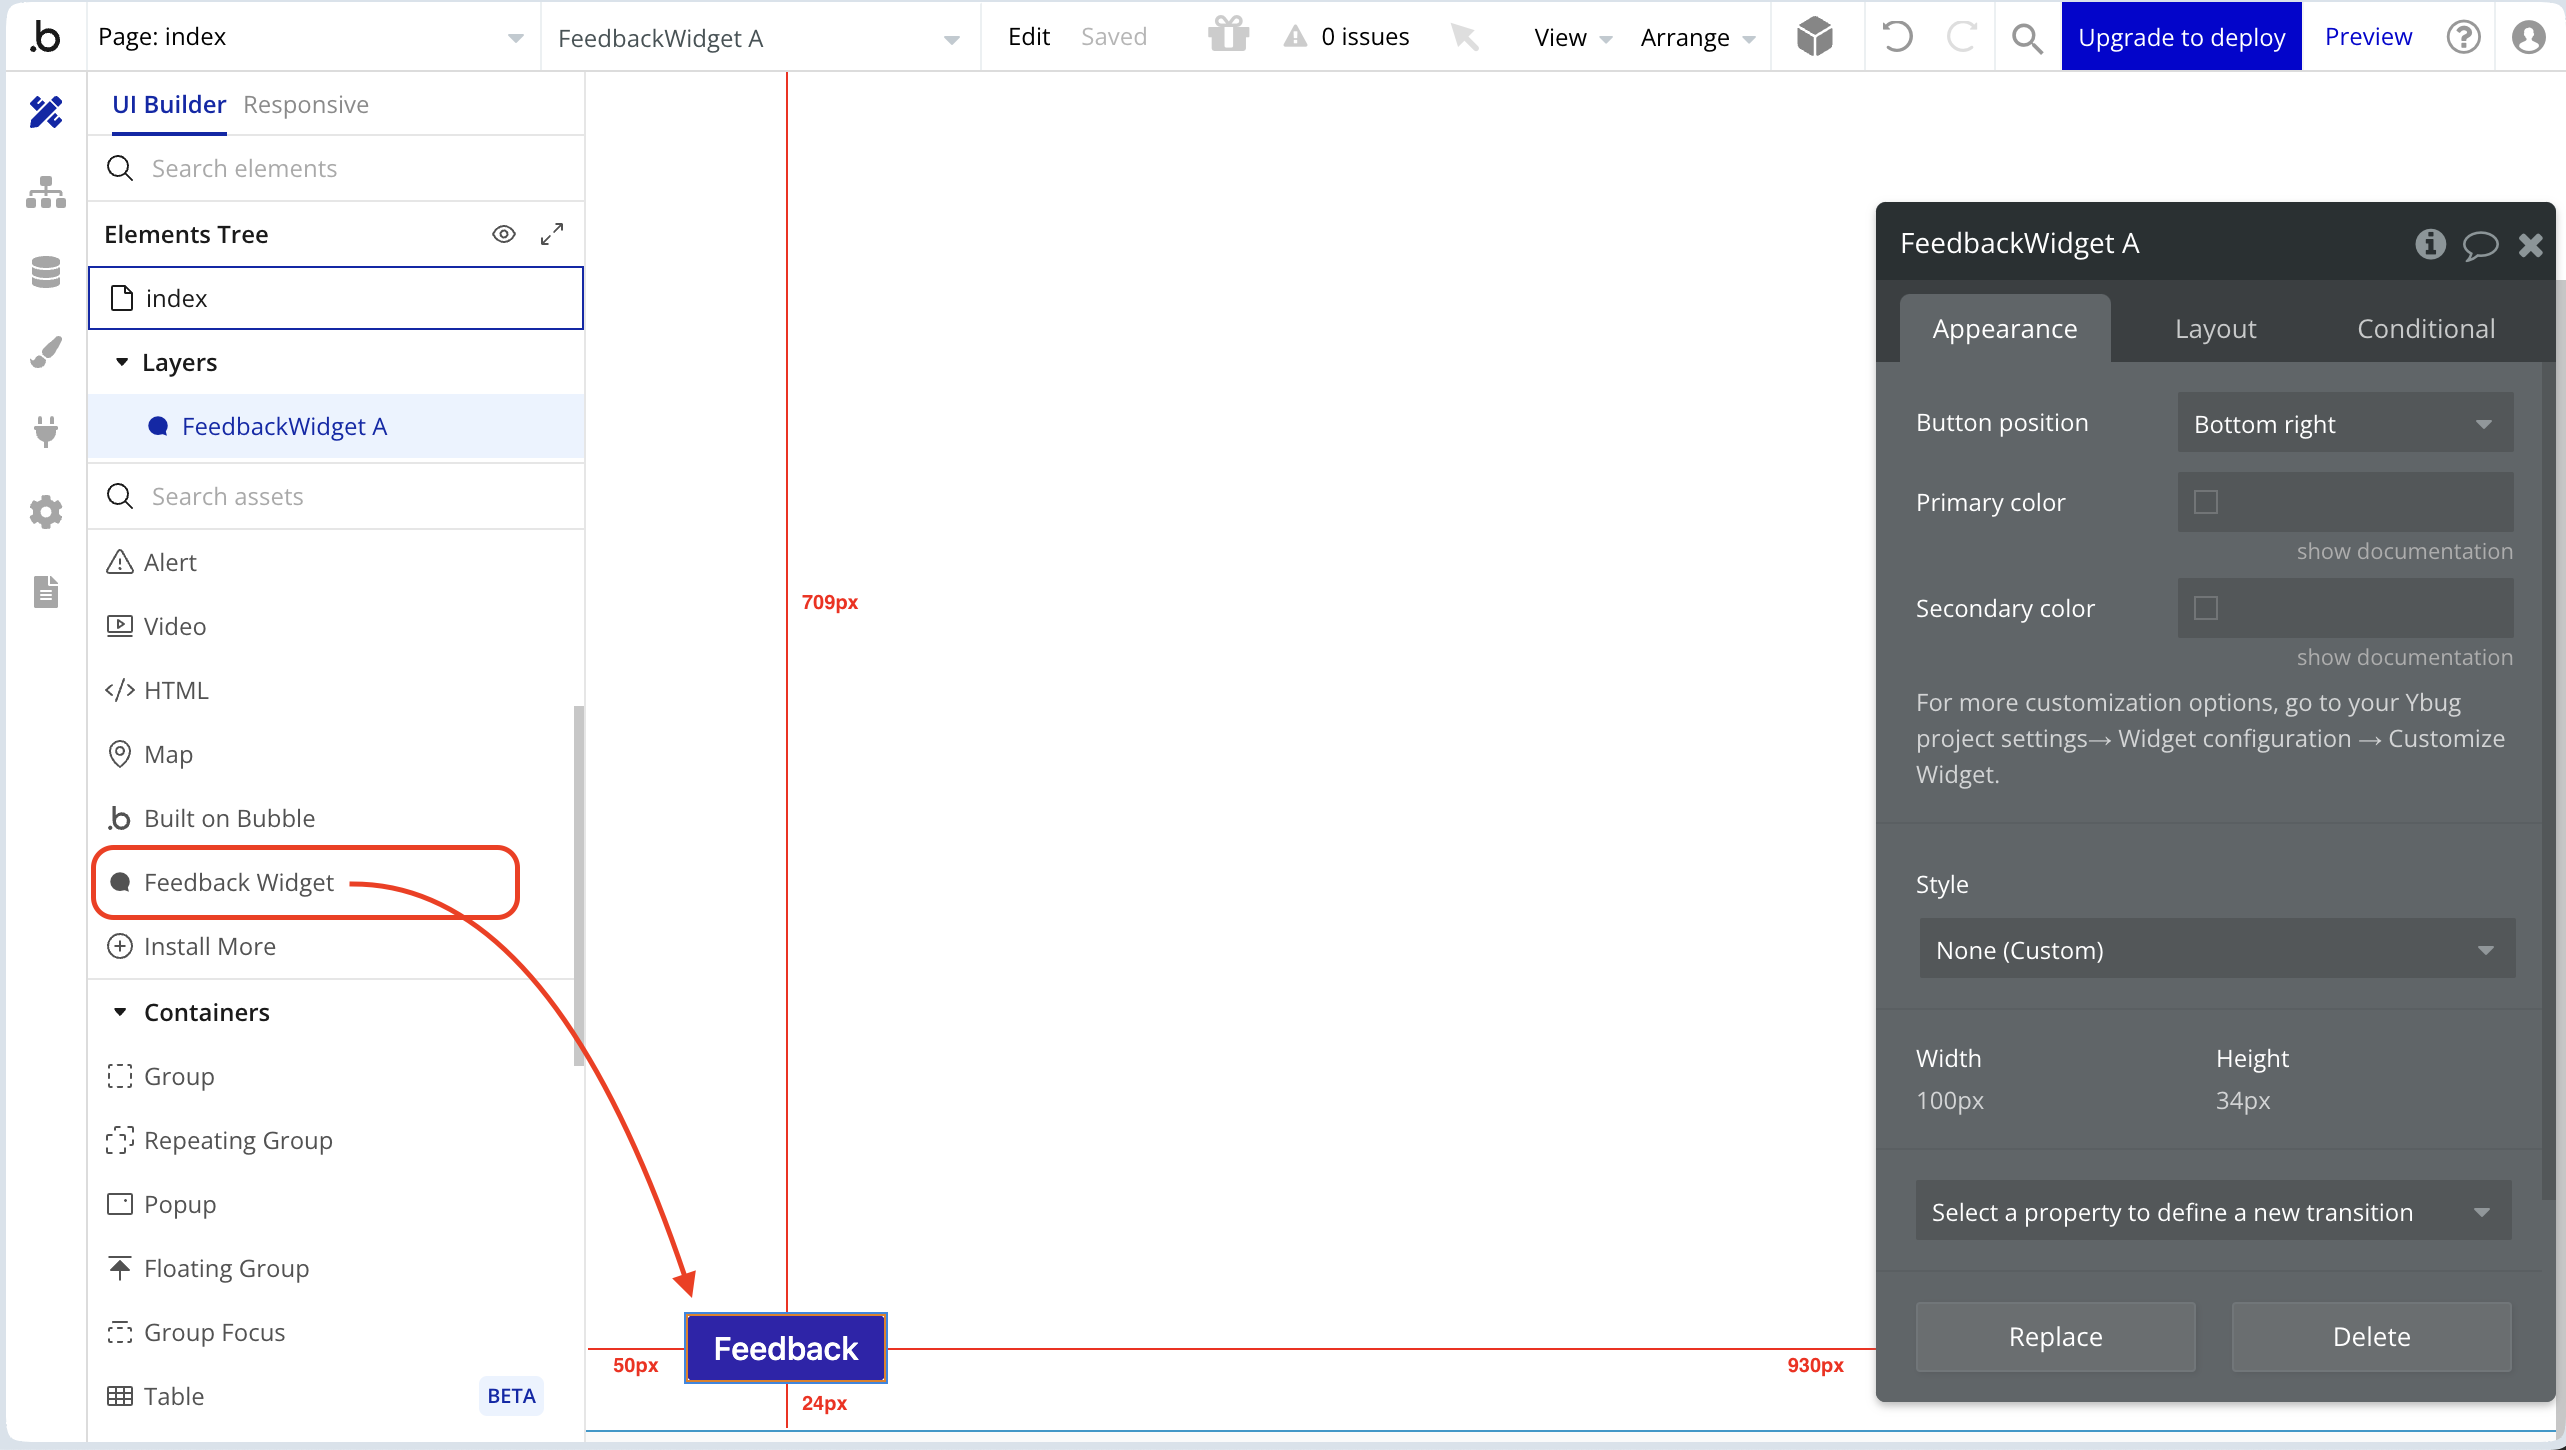
Task: Open the Workflow tab icon
Action: tap(46, 192)
